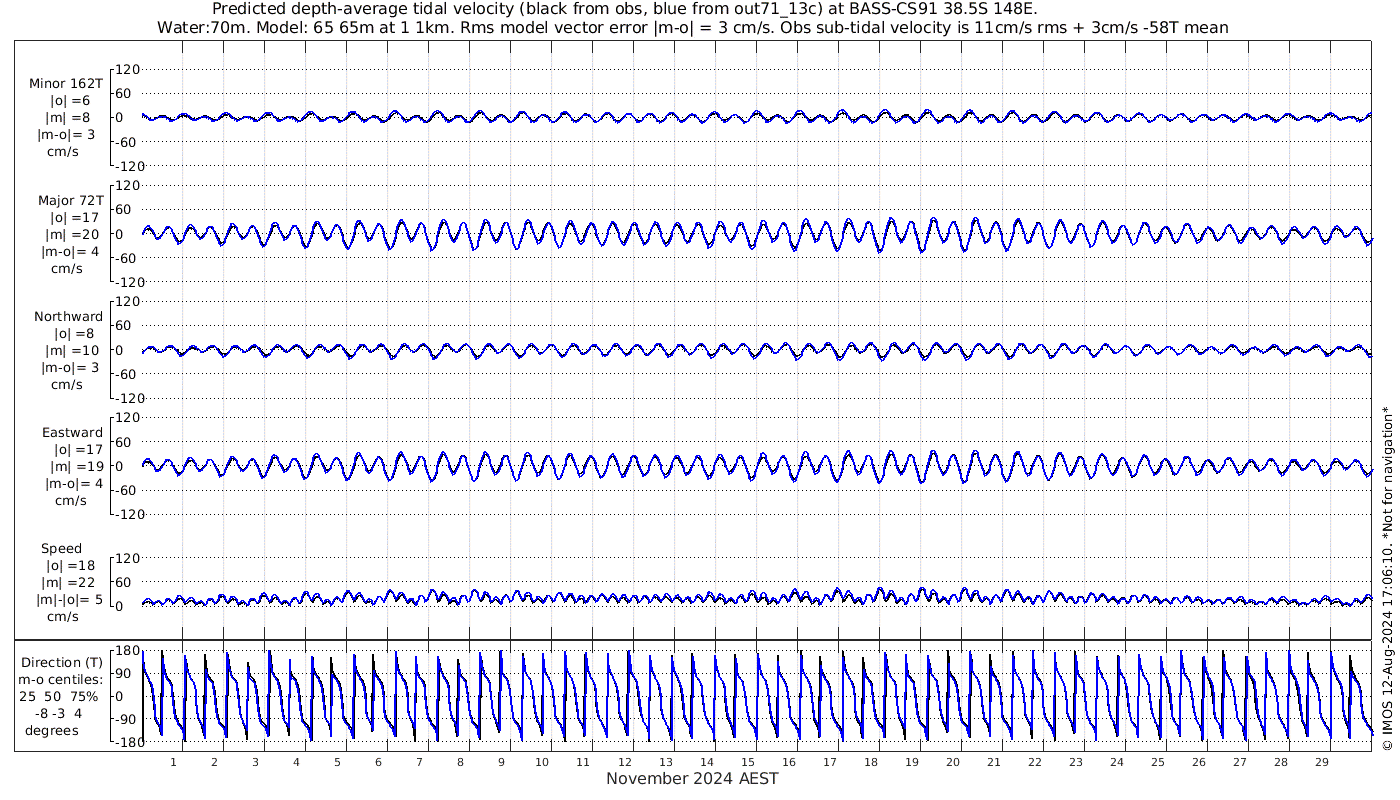
Task: Click '|m-o|= 4' under Major 72T
Action: [x=68, y=252]
